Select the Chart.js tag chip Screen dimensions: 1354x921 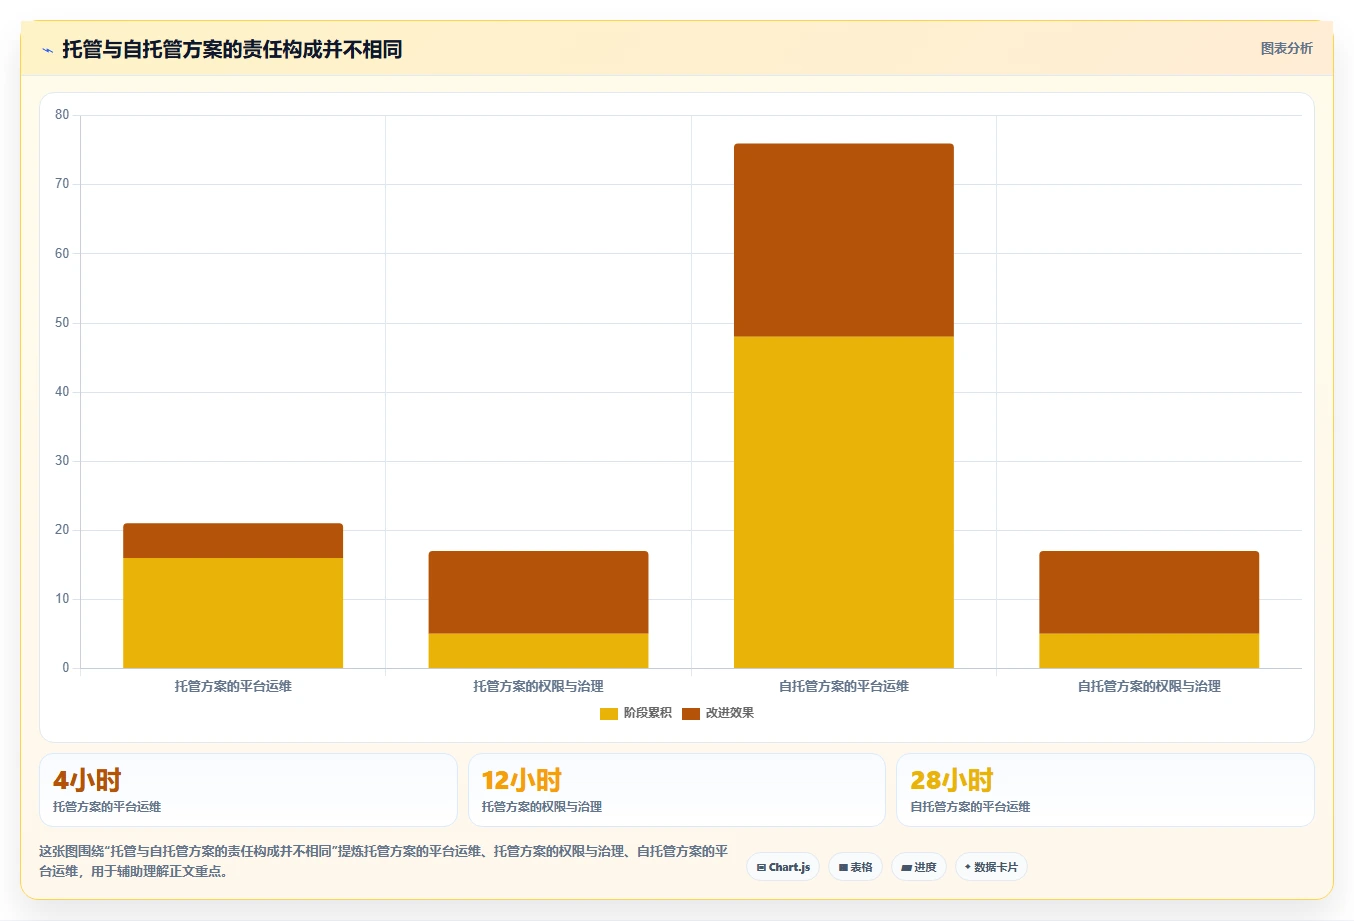(x=783, y=867)
